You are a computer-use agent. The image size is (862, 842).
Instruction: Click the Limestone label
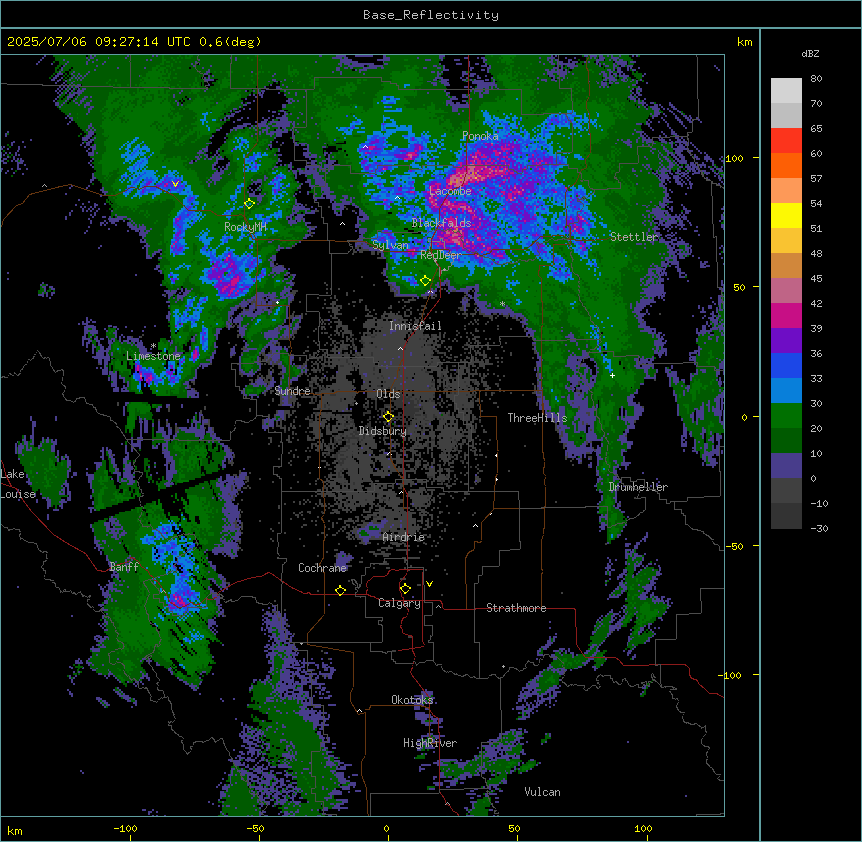(x=153, y=356)
